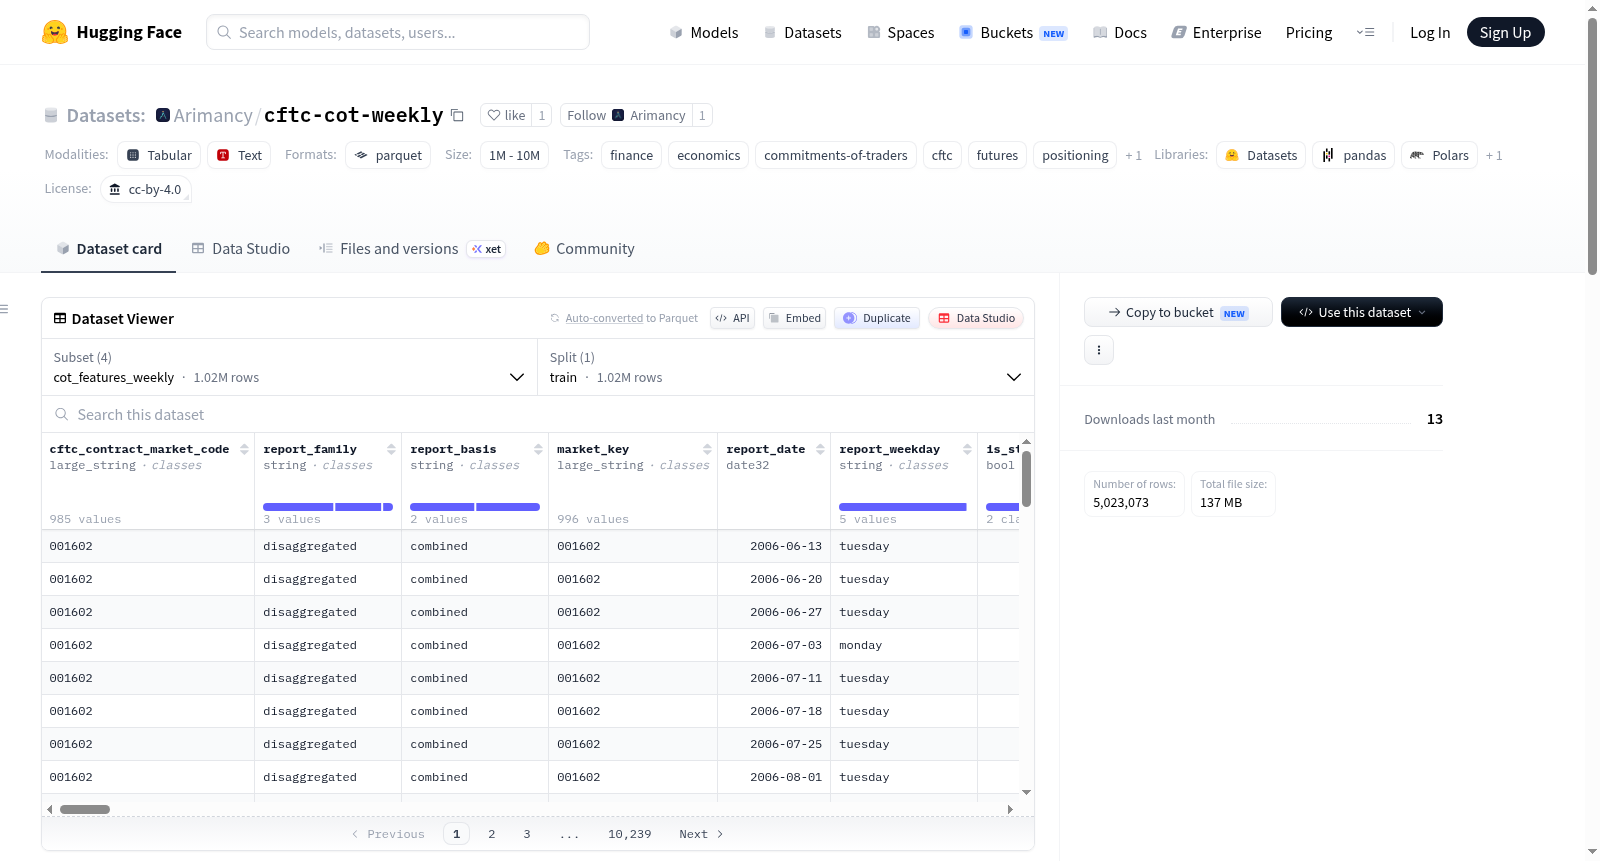
Task: Open the Models page
Action: click(x=704, y=32)
